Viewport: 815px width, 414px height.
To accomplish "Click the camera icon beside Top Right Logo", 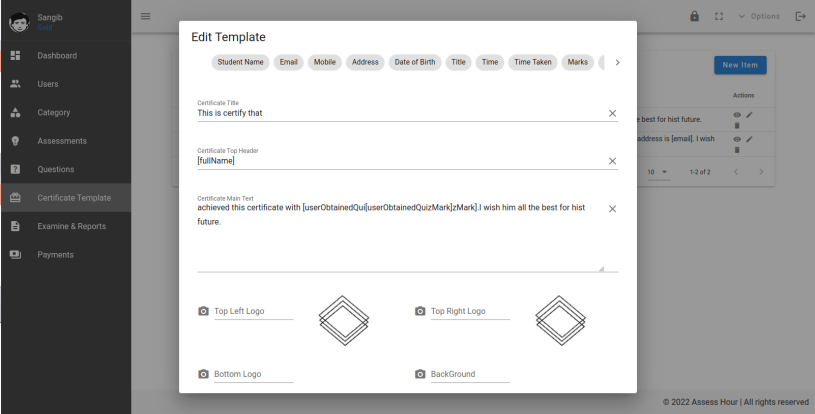I will 420,311.
